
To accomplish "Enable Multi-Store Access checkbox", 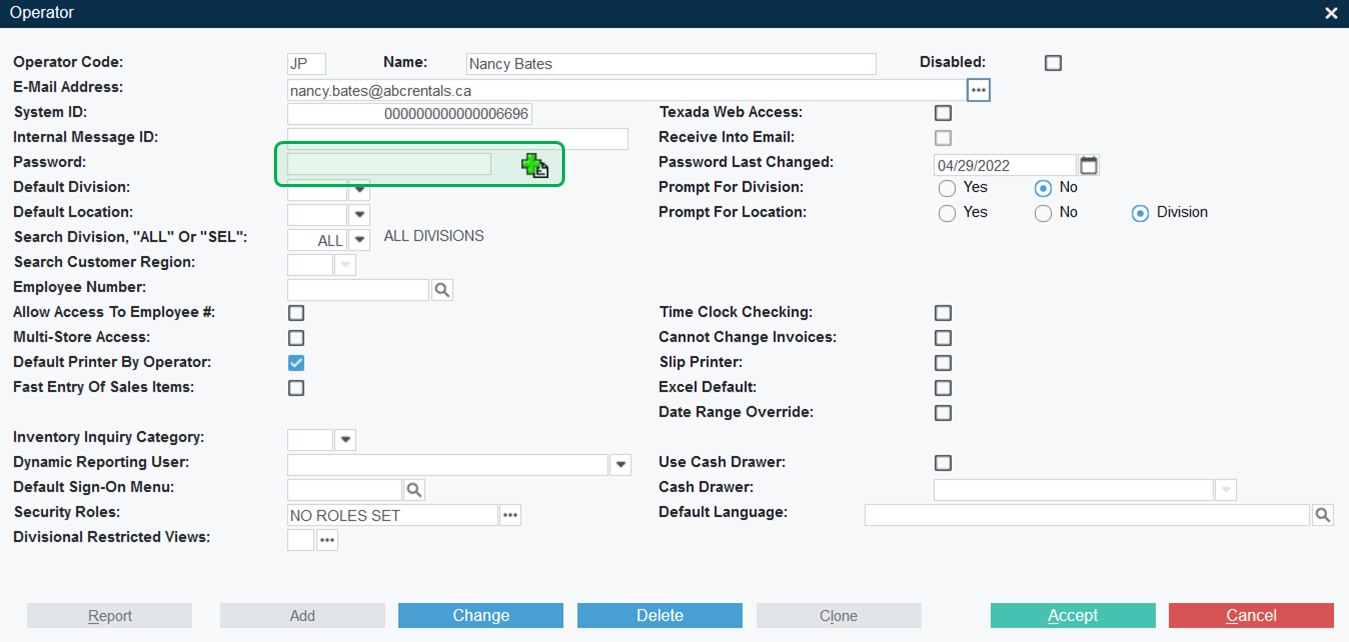I will pyautogui.click(x=296, y=338).
